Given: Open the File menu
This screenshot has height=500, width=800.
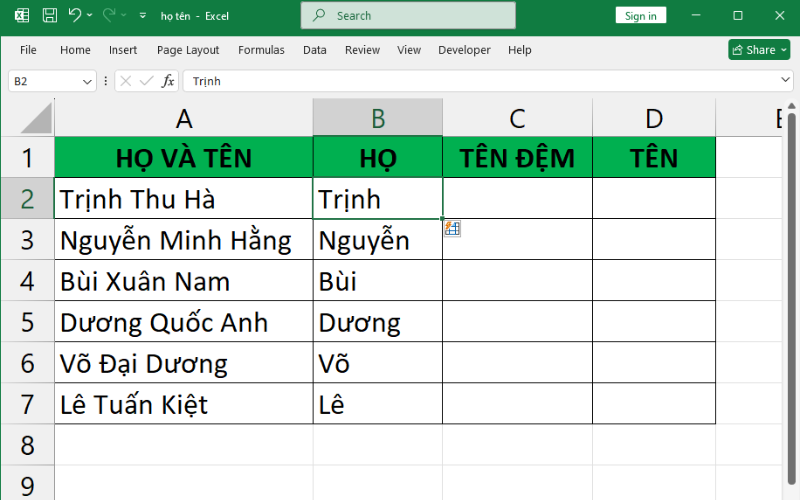Looking at the screenshot, I should pos(28,50).
